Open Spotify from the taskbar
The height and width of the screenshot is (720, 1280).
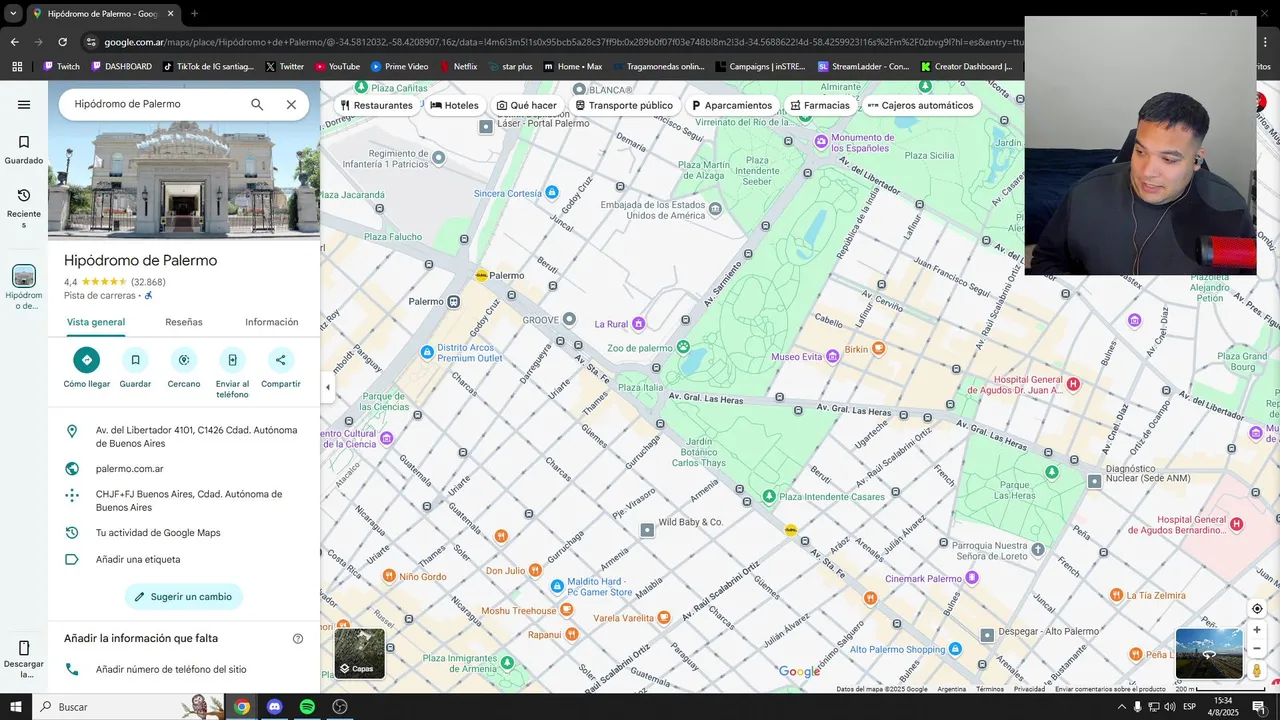307,707
